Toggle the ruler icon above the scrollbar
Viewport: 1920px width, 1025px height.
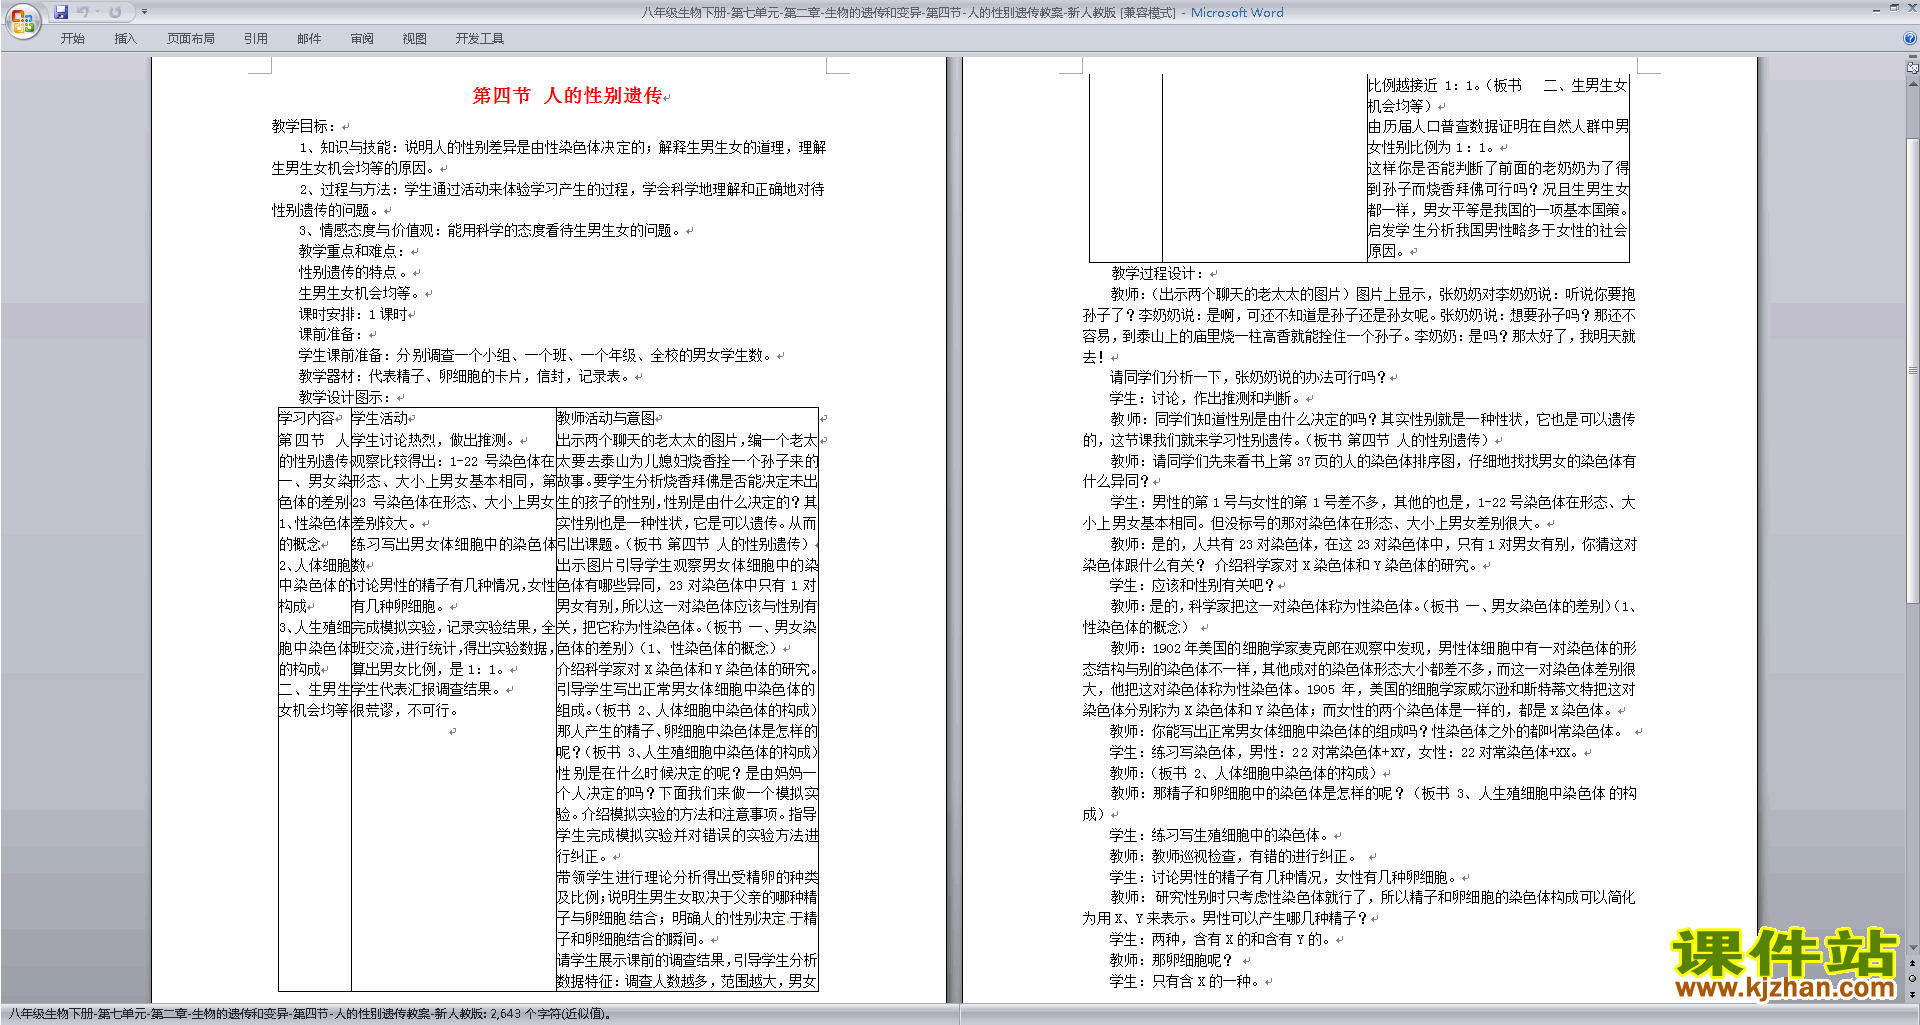(1913, 68)
